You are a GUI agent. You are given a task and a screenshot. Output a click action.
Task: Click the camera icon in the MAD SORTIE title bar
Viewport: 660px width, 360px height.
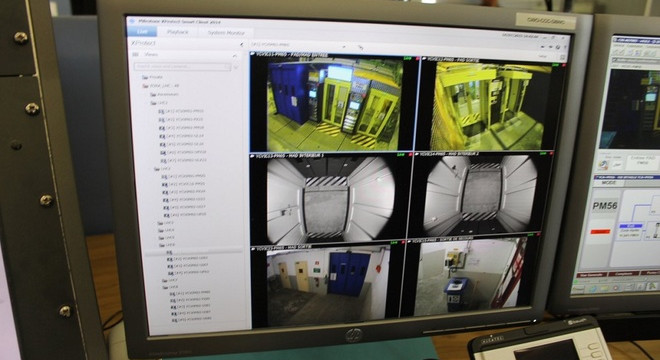[253, 248]
